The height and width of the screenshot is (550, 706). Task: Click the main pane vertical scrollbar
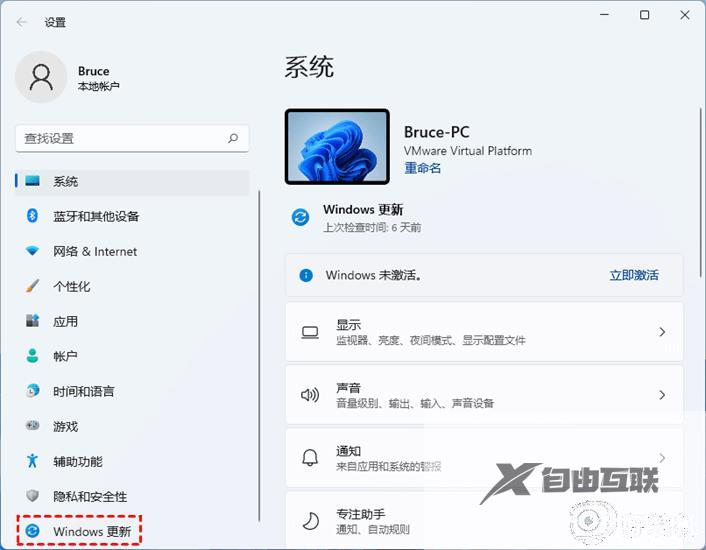[700, 193]
